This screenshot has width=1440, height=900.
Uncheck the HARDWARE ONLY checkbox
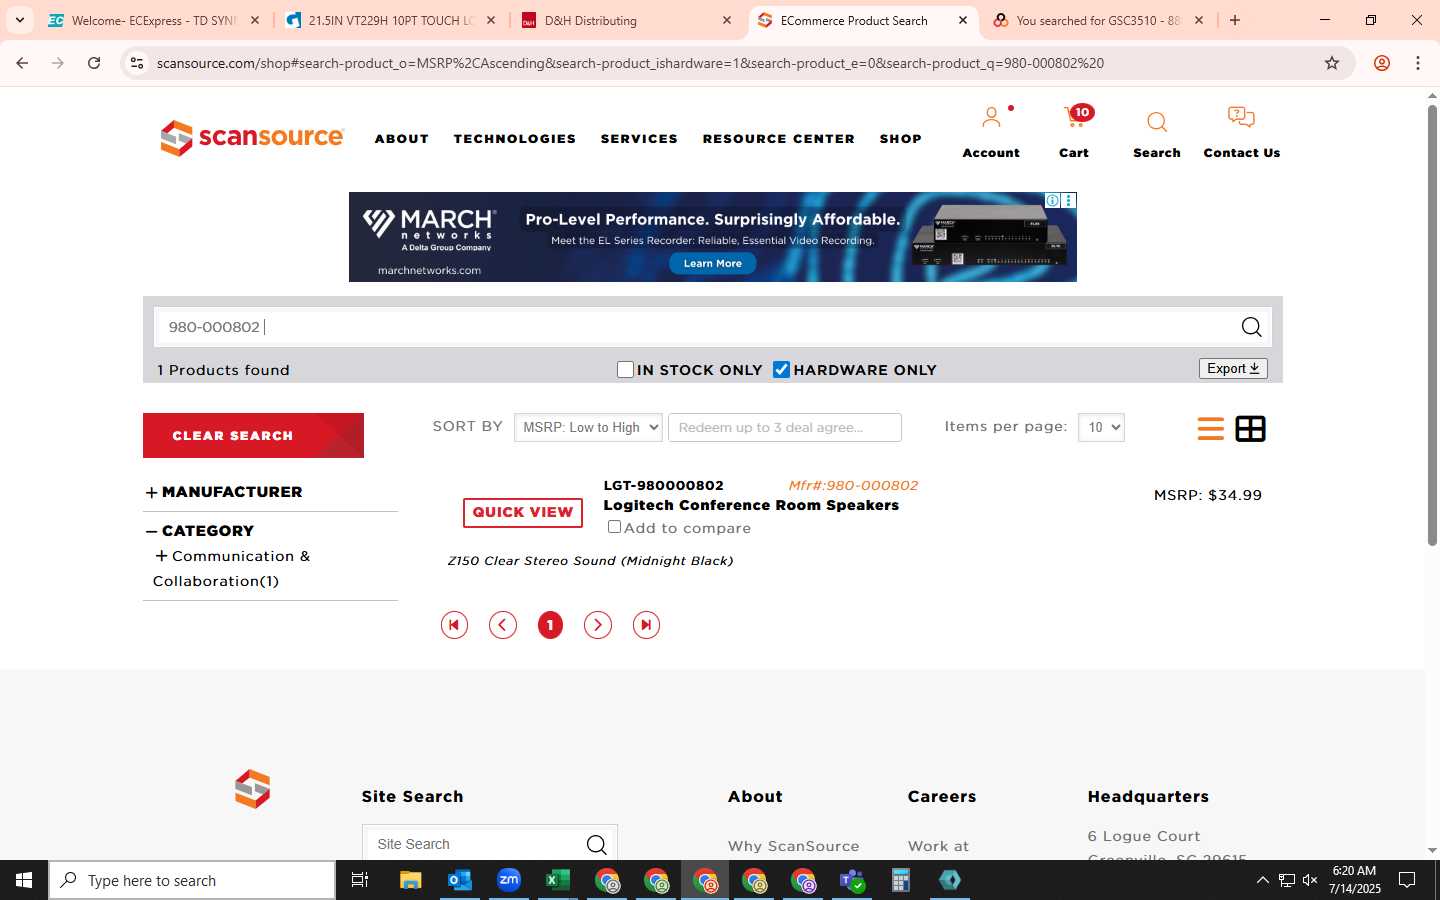click(x=781, y=370)
